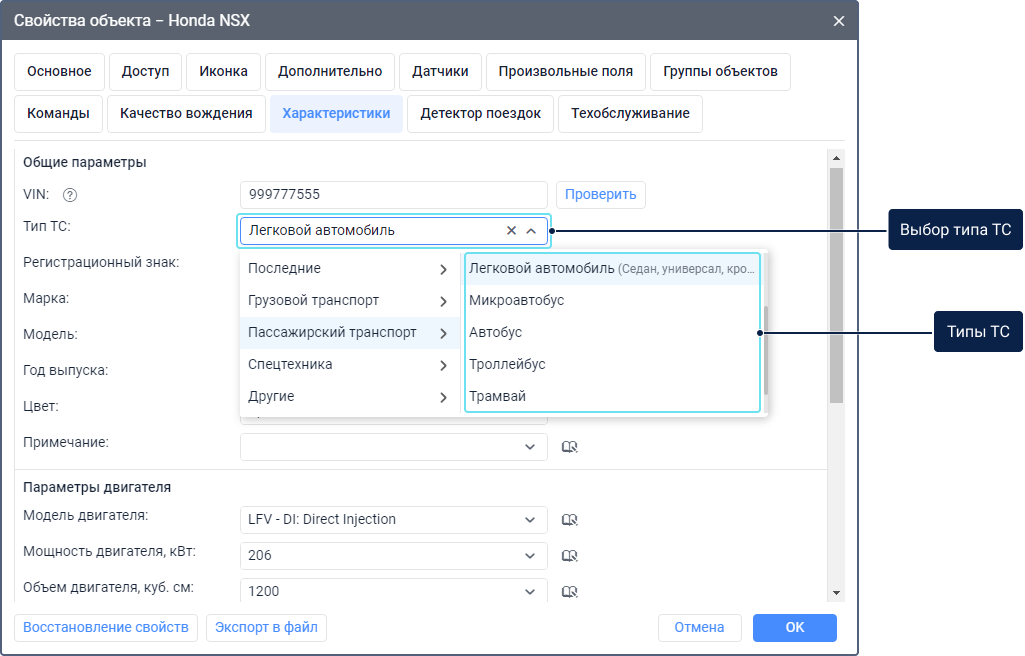Open the Техобслуживание tab
The width and height of the screenshot is (1025, 656).
tap(630, 114)
